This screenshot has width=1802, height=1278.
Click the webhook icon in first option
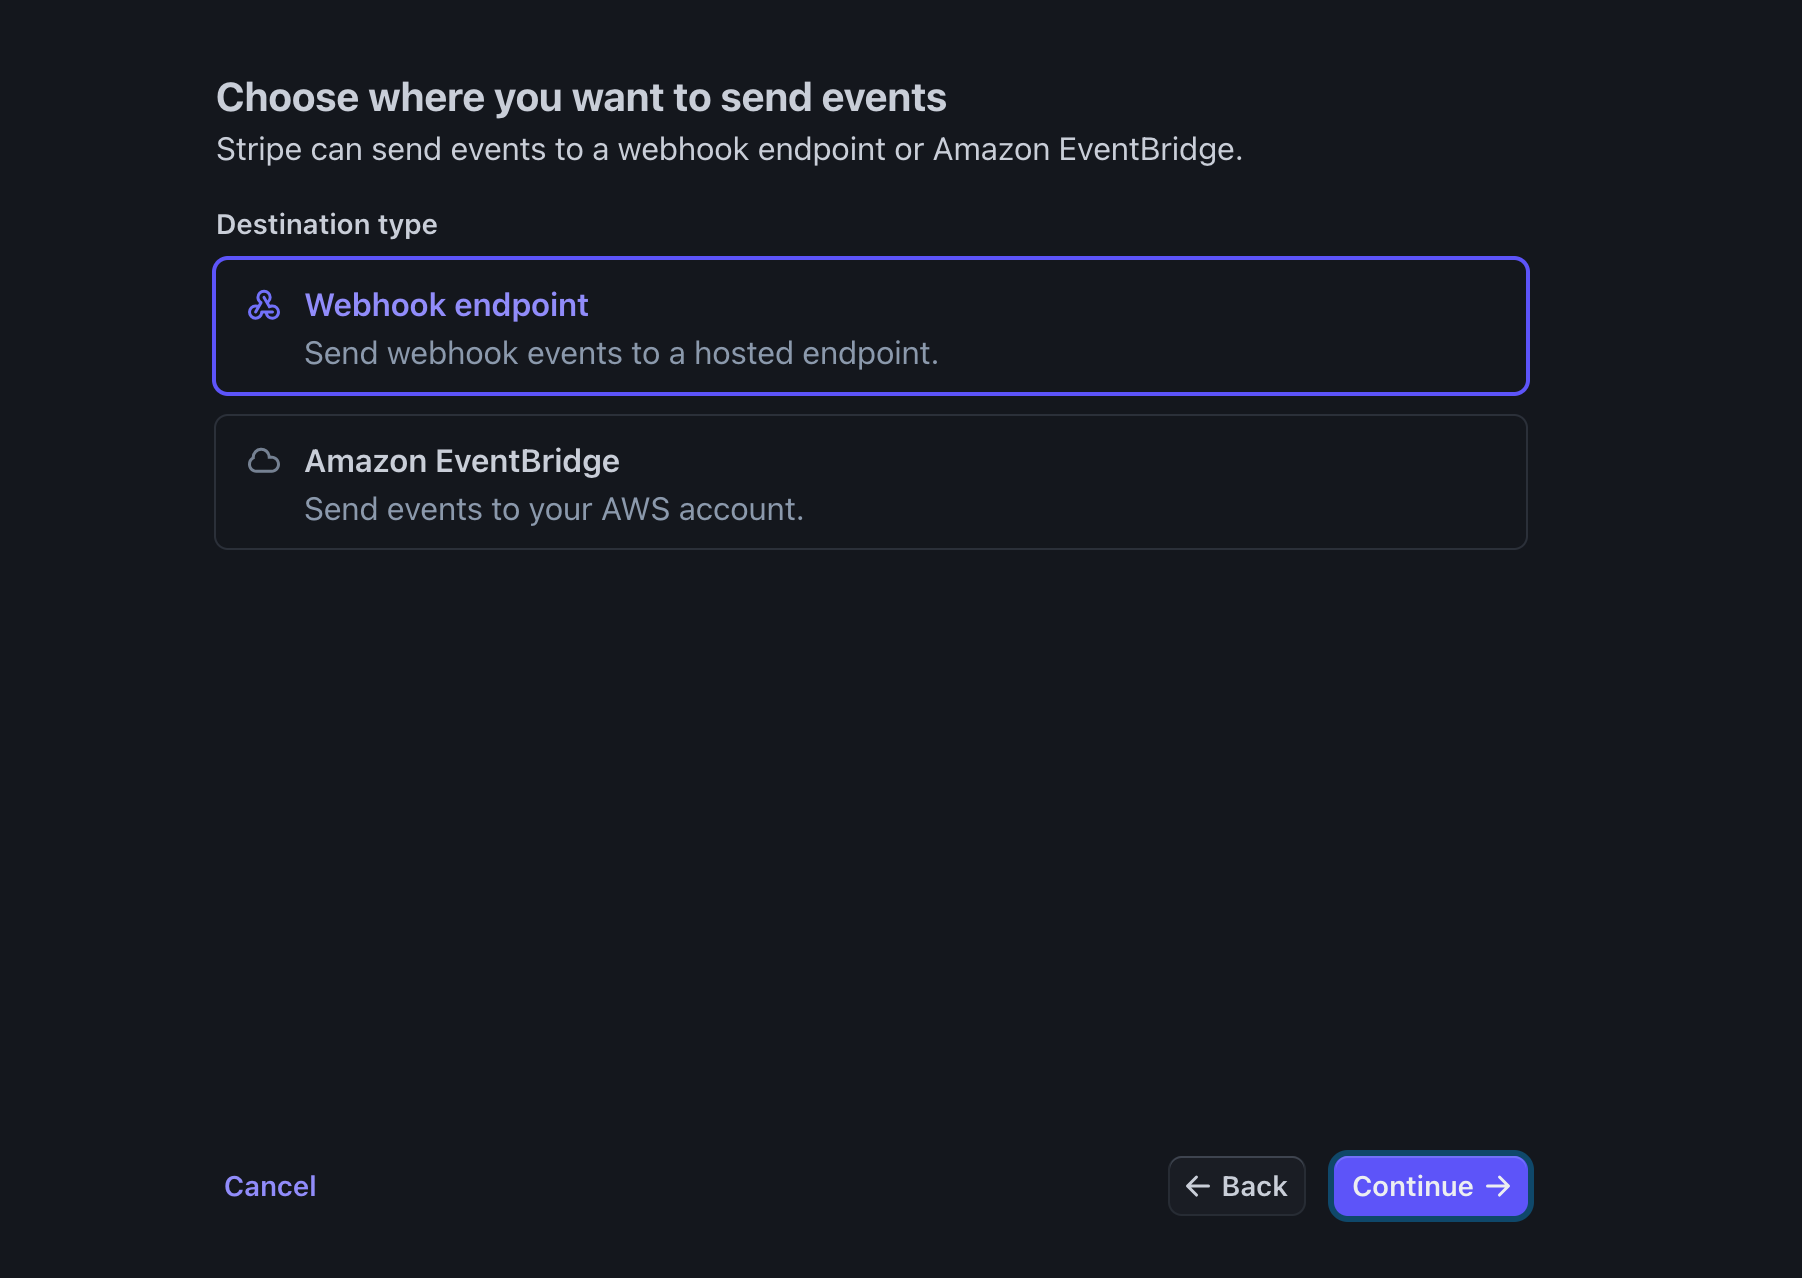point(264,305)
